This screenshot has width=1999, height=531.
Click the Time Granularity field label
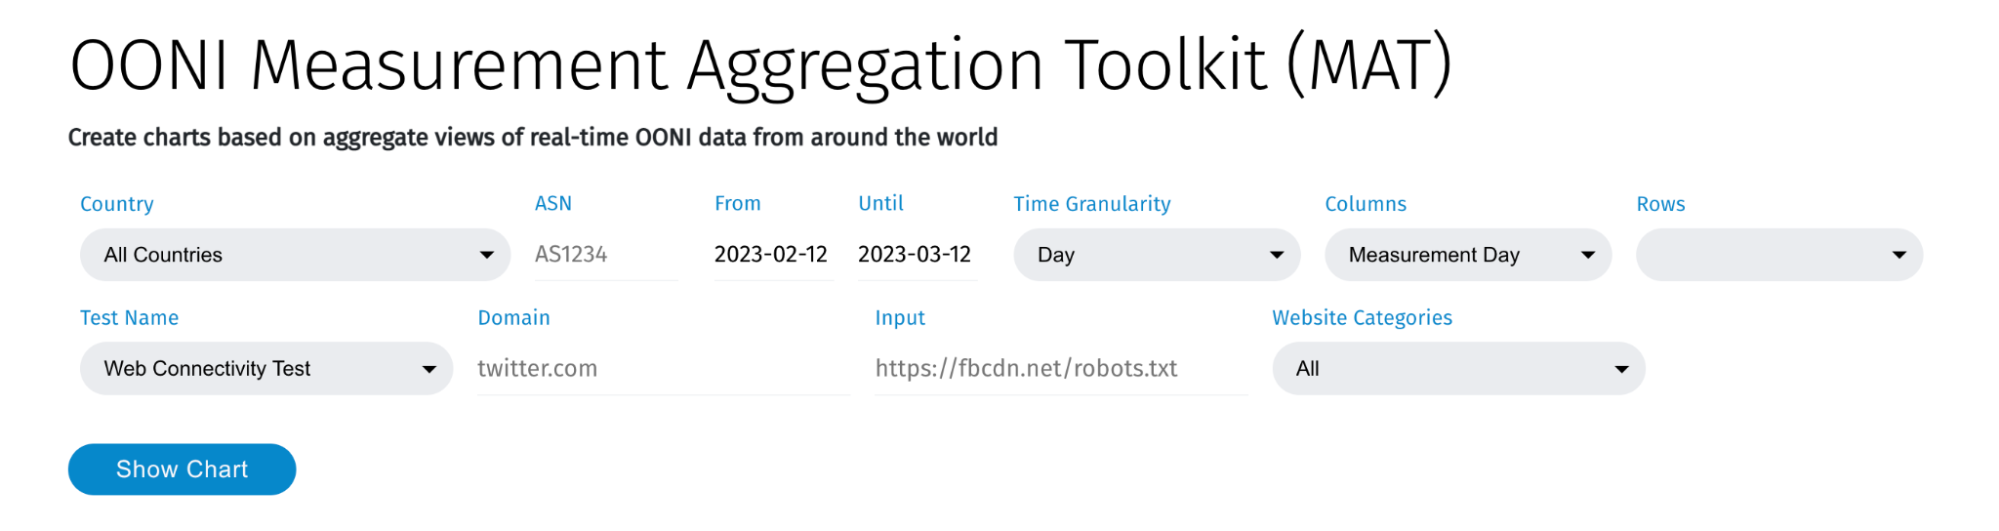(x=1091, y=204)
